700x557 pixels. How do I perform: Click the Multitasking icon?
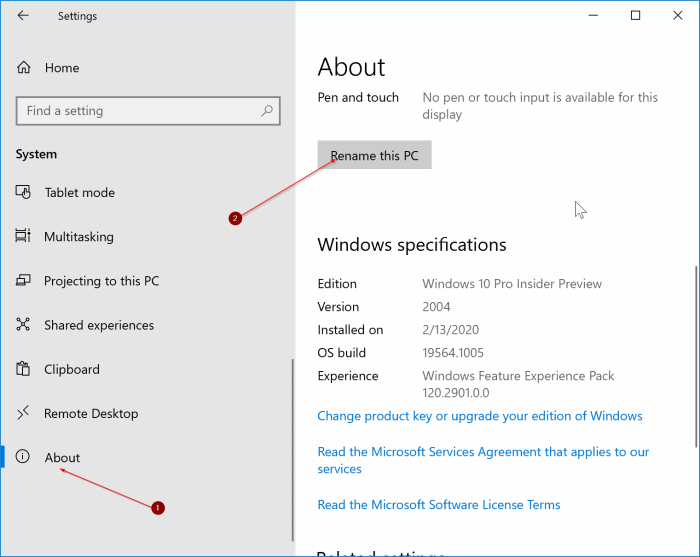(23, 236)
